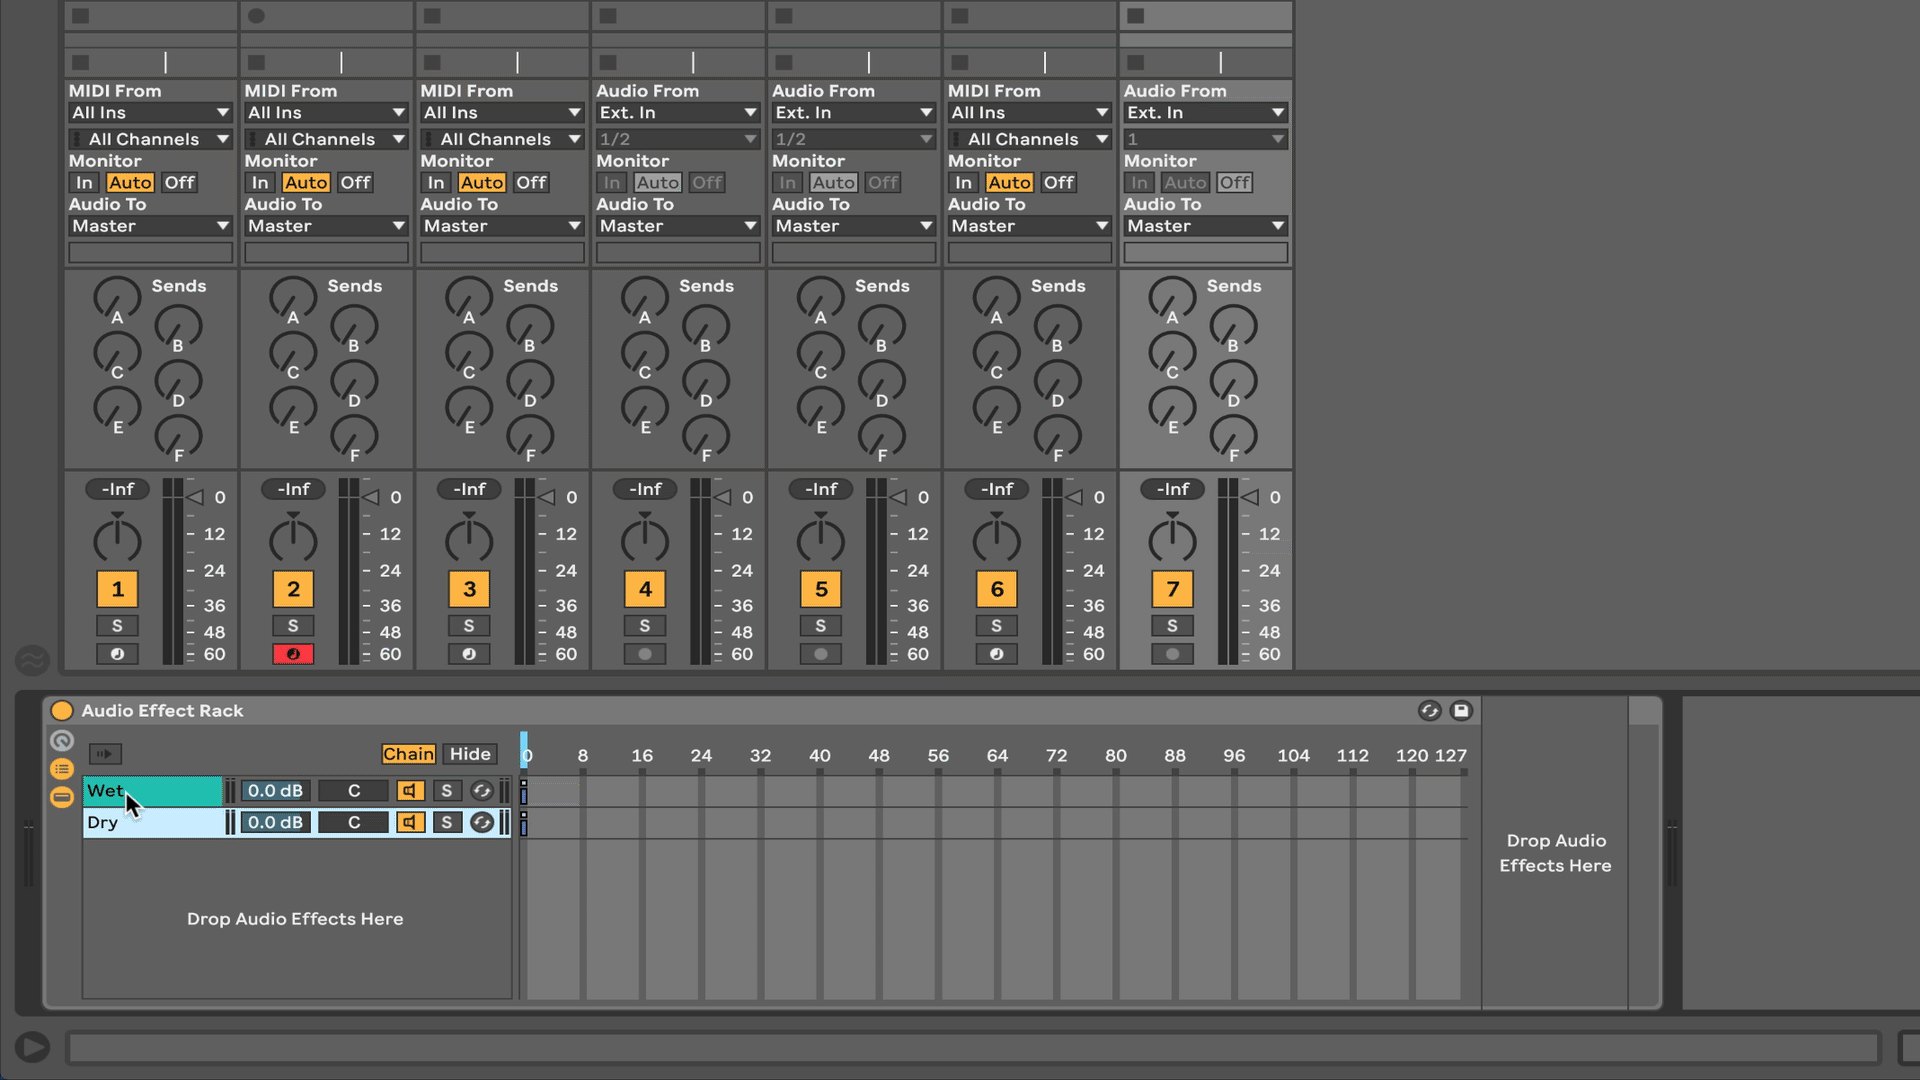Solo track 5
Viewport: 1920px width, 1080px height.
click(821, 626)
